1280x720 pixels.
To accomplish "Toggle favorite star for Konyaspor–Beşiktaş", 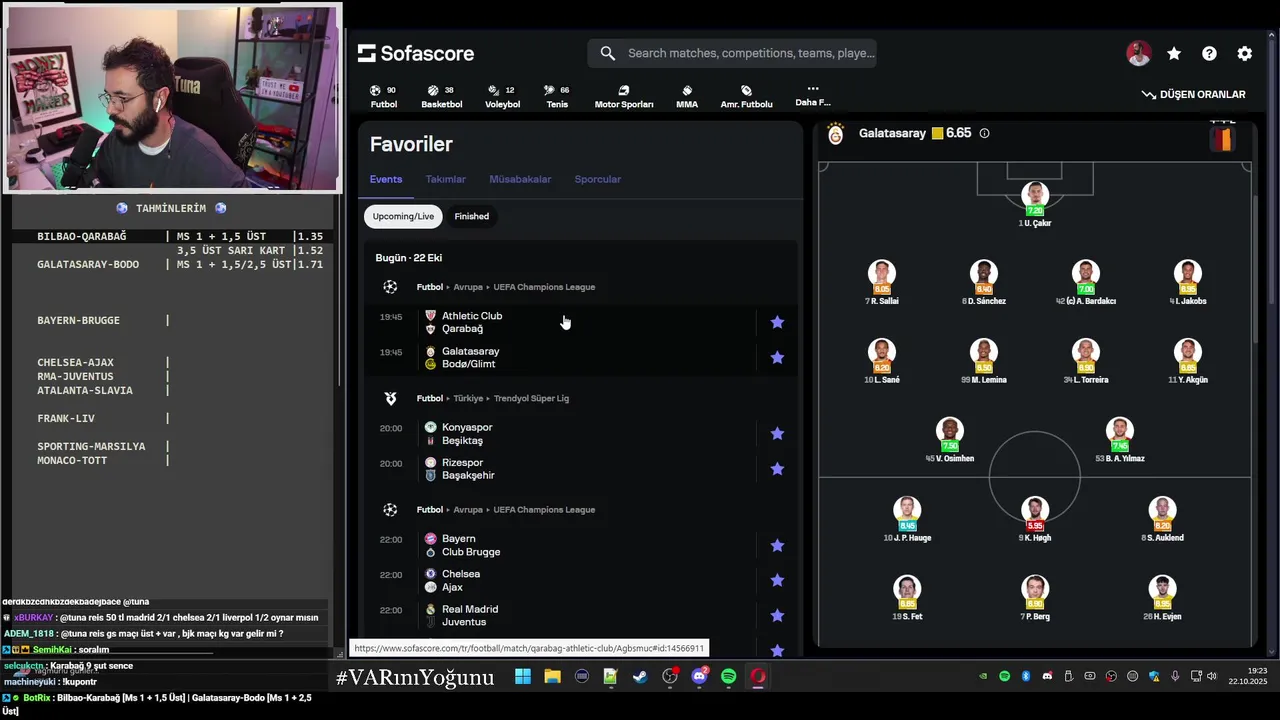I will (x=777, y=433).
